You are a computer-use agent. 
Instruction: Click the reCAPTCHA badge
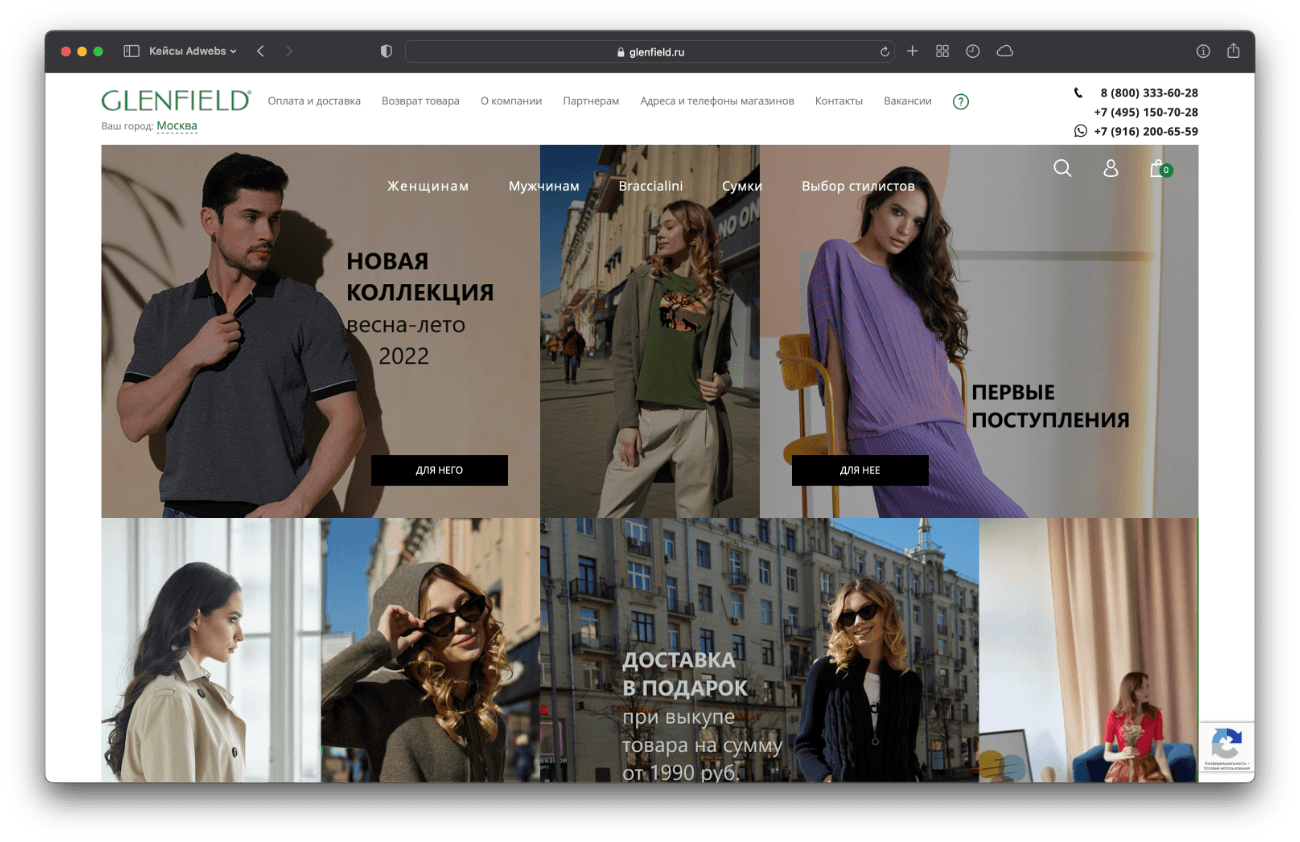pos(1226,748)
